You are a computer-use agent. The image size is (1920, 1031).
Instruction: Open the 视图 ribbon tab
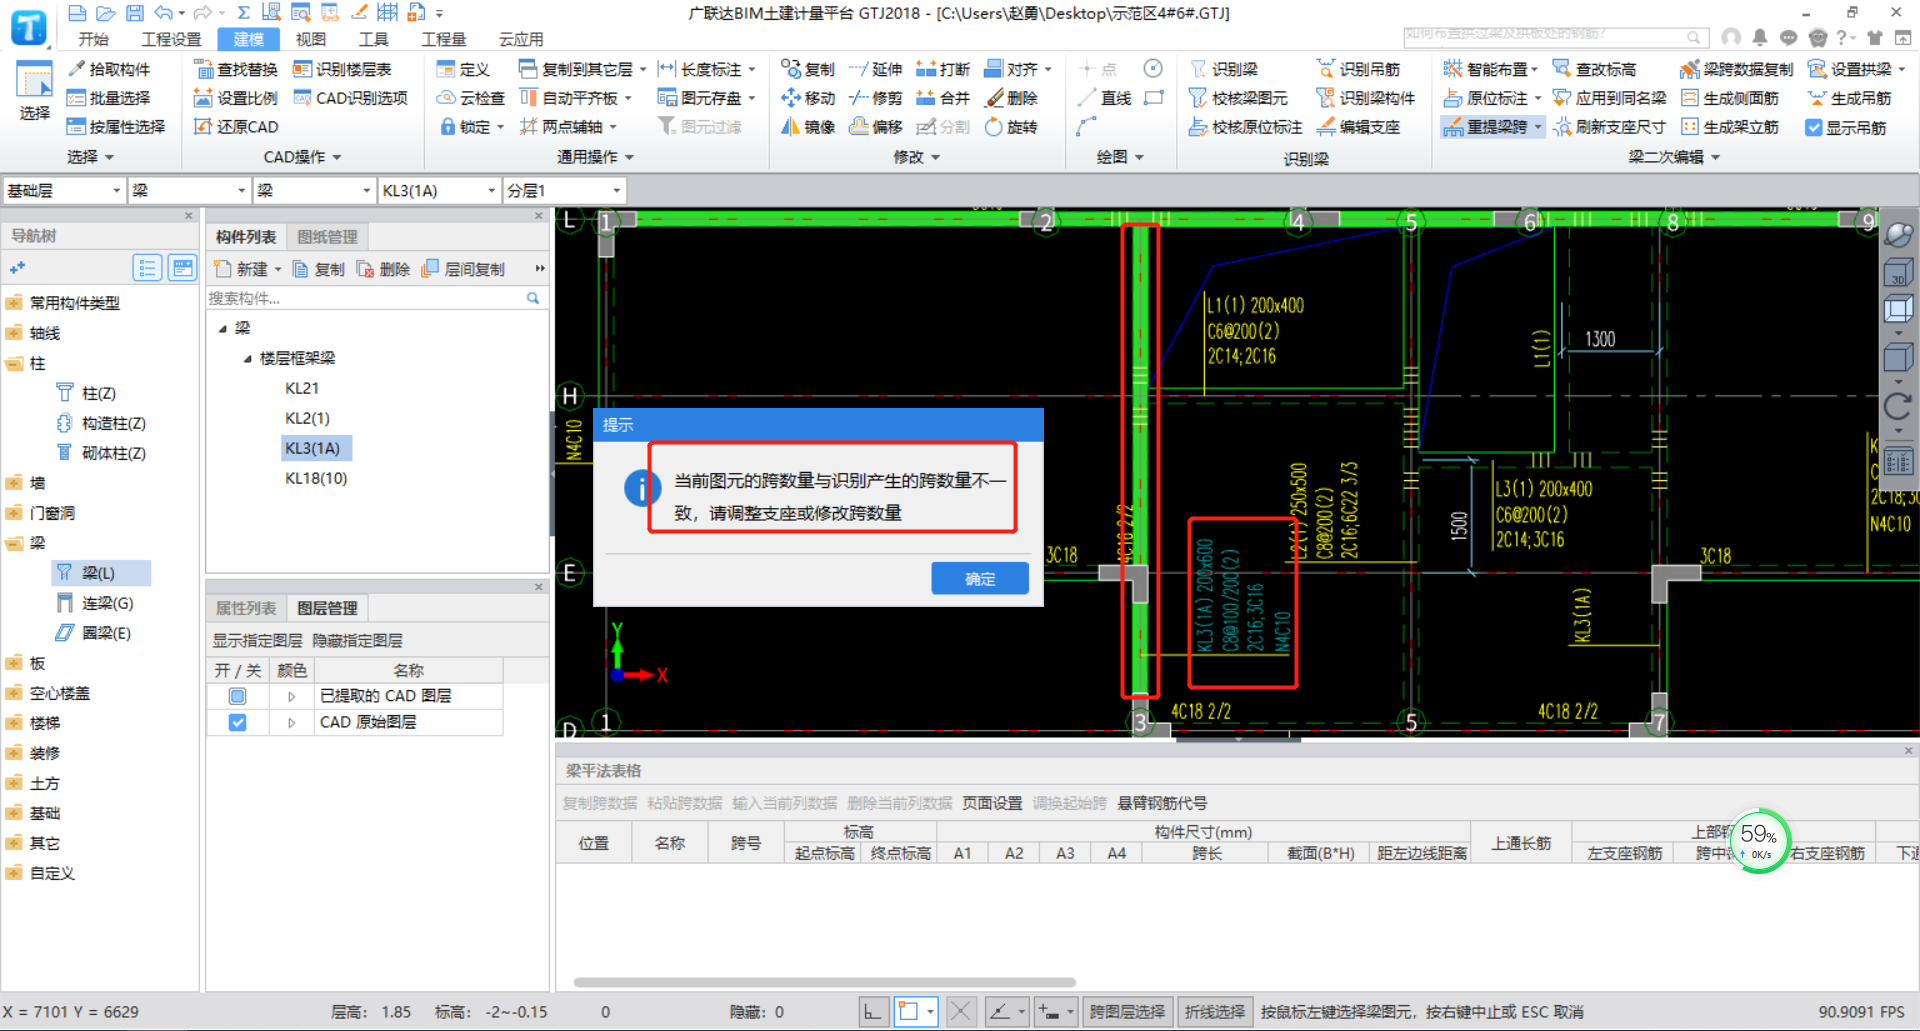(x=311, y=39)
